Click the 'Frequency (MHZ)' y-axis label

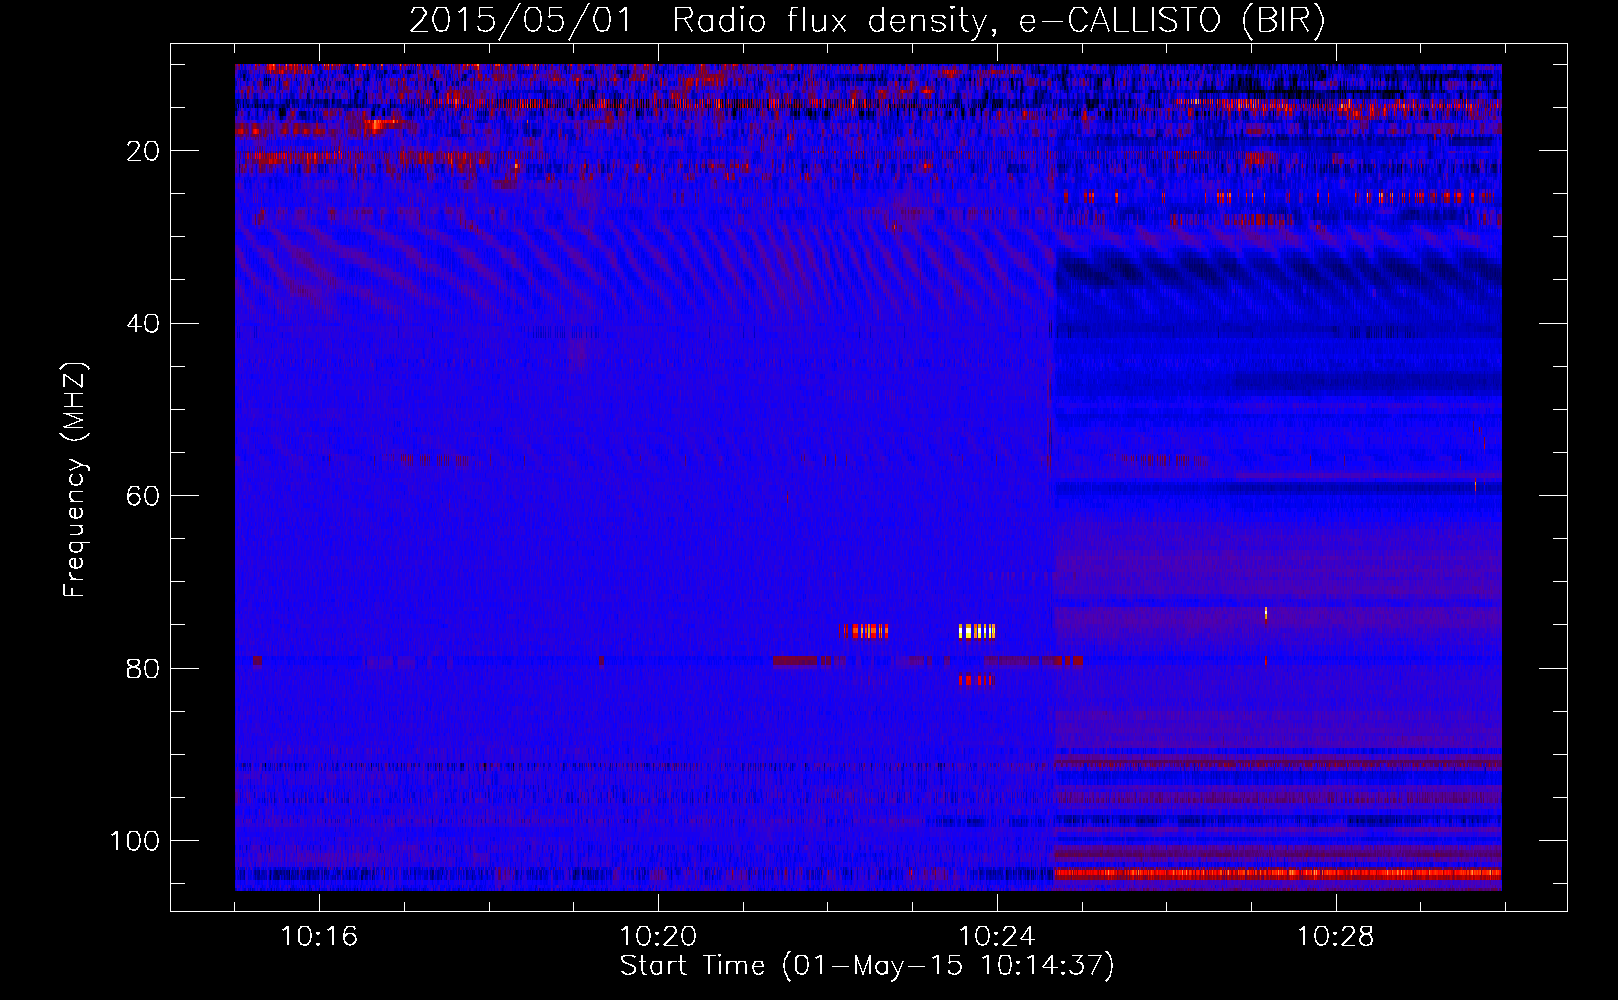pyautogui.click(x=76, y=480)
